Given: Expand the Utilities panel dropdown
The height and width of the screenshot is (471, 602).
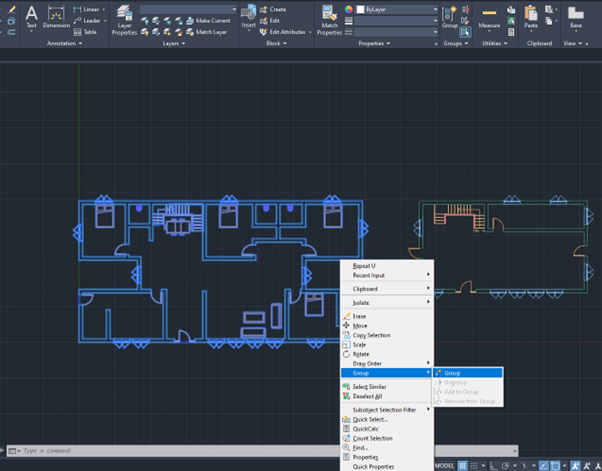Looking at the screenshot, I should tap(495, 43).
